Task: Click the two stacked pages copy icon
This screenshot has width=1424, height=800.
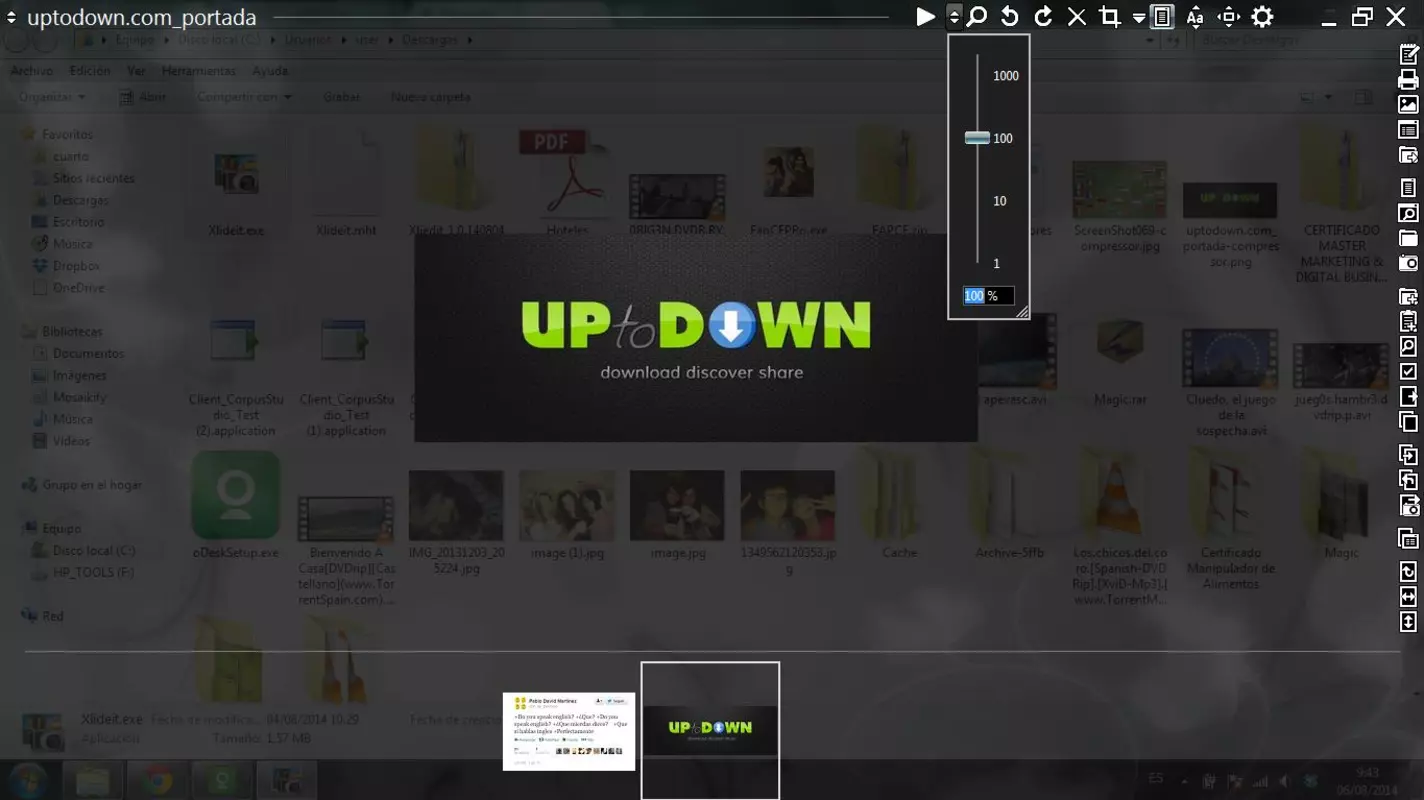Action: coord(1408,421)
